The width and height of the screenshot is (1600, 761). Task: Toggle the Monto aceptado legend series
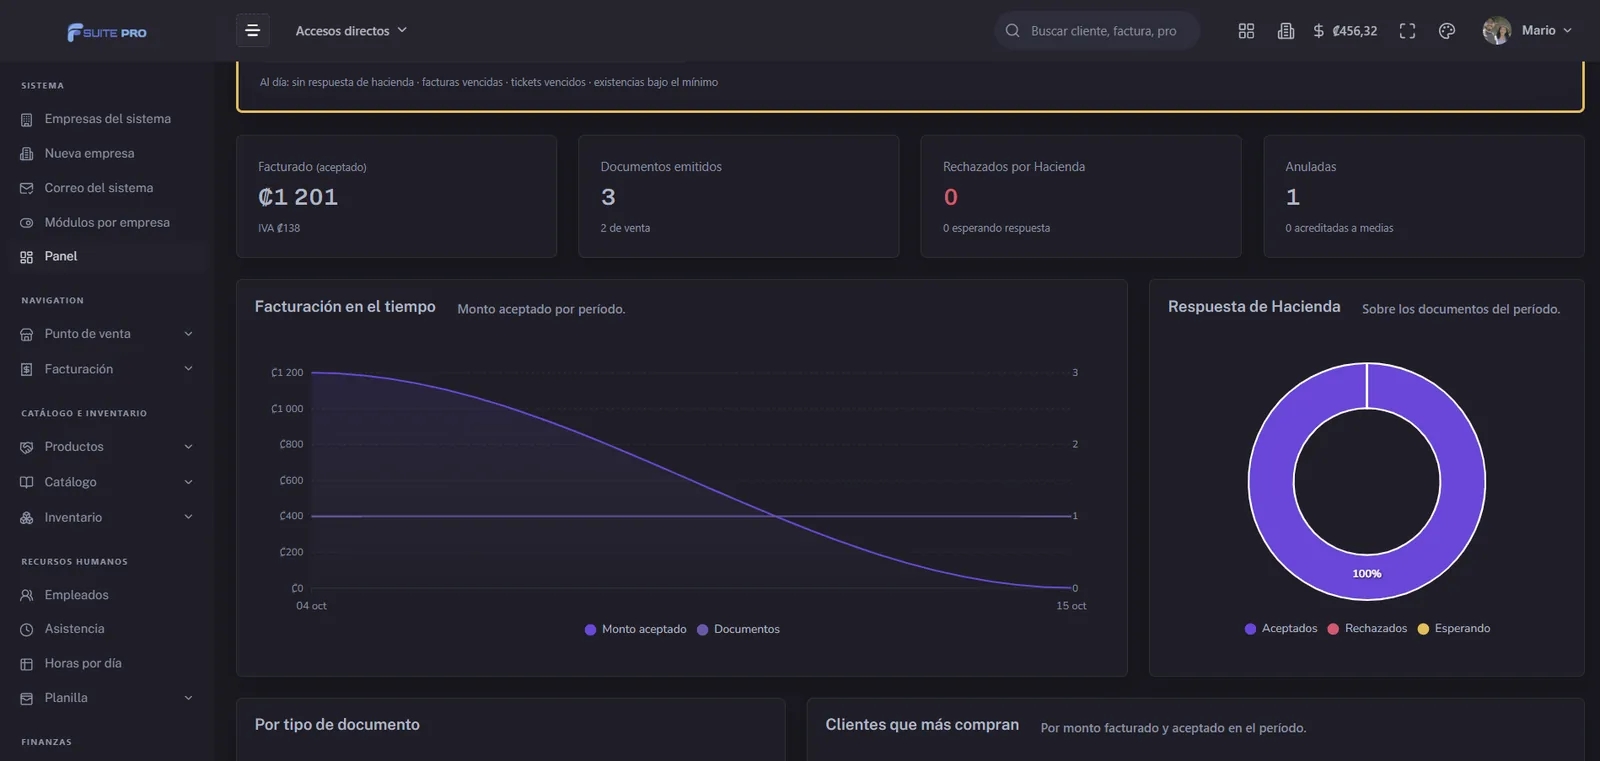[x=635, y=630]
